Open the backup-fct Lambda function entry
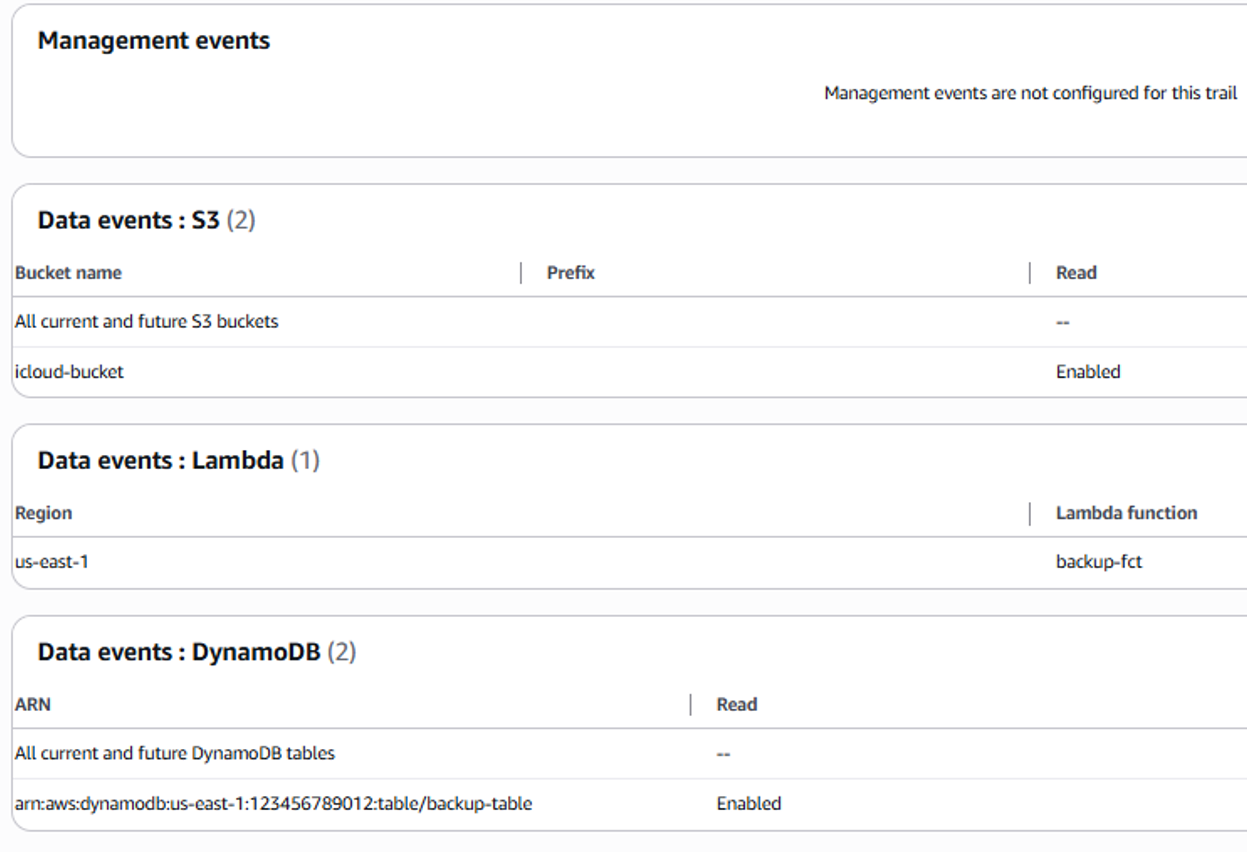Viewport: 1247px width, 852px height. point(1099,562)
